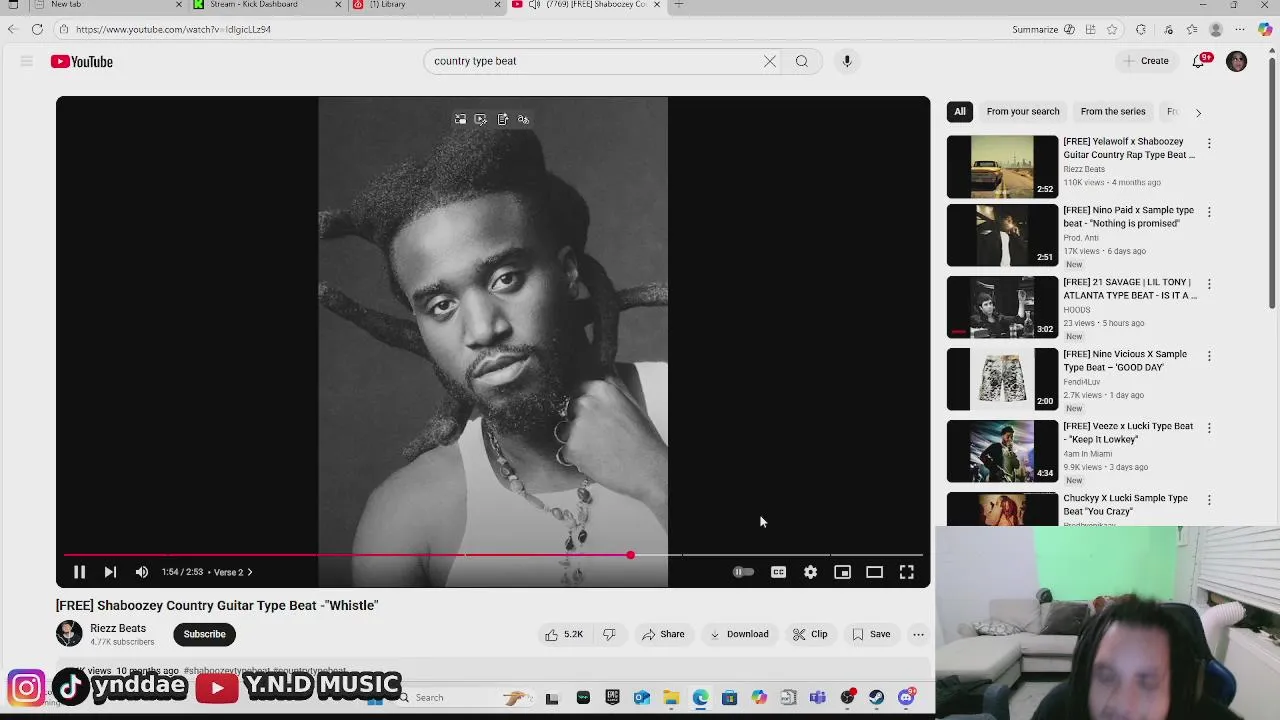Reload the current page

pyautogui.click(x=37, y=29)
